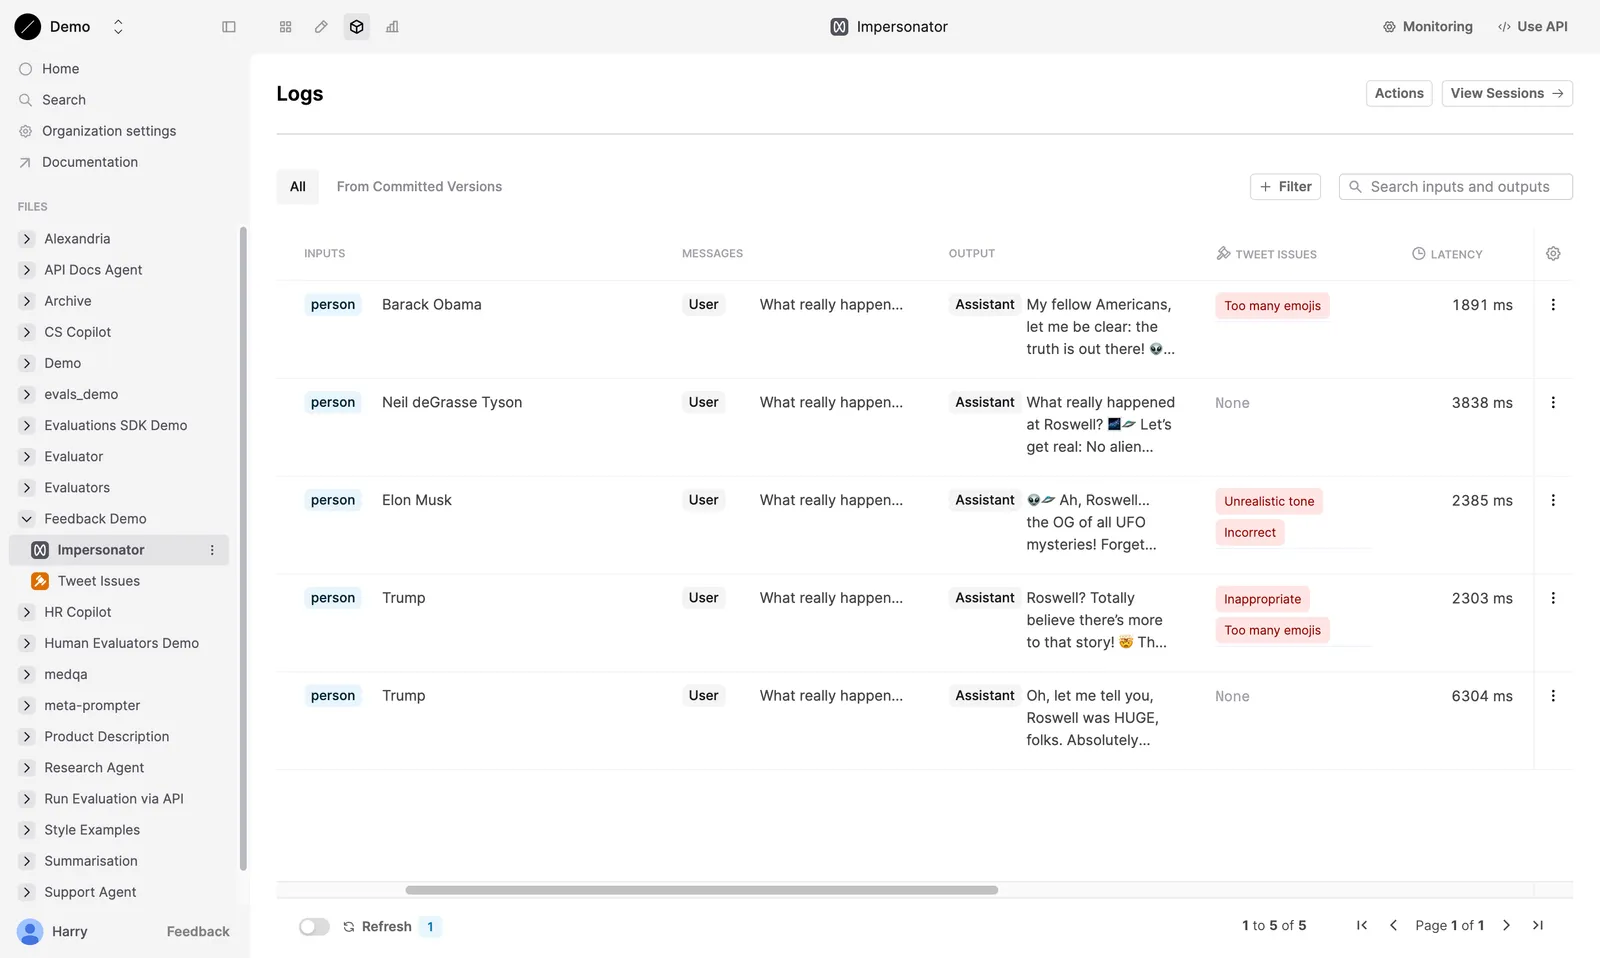The width and height of the screenshot is (1600, 958).
Task: Click the Latency column clock icon
Action: 1418,254
